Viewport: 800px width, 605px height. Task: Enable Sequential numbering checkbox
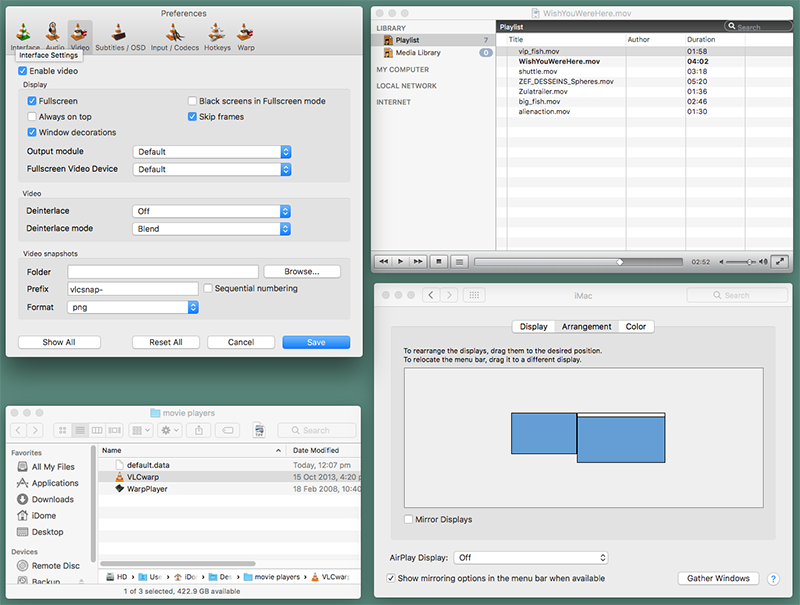[x=208, y=288]
